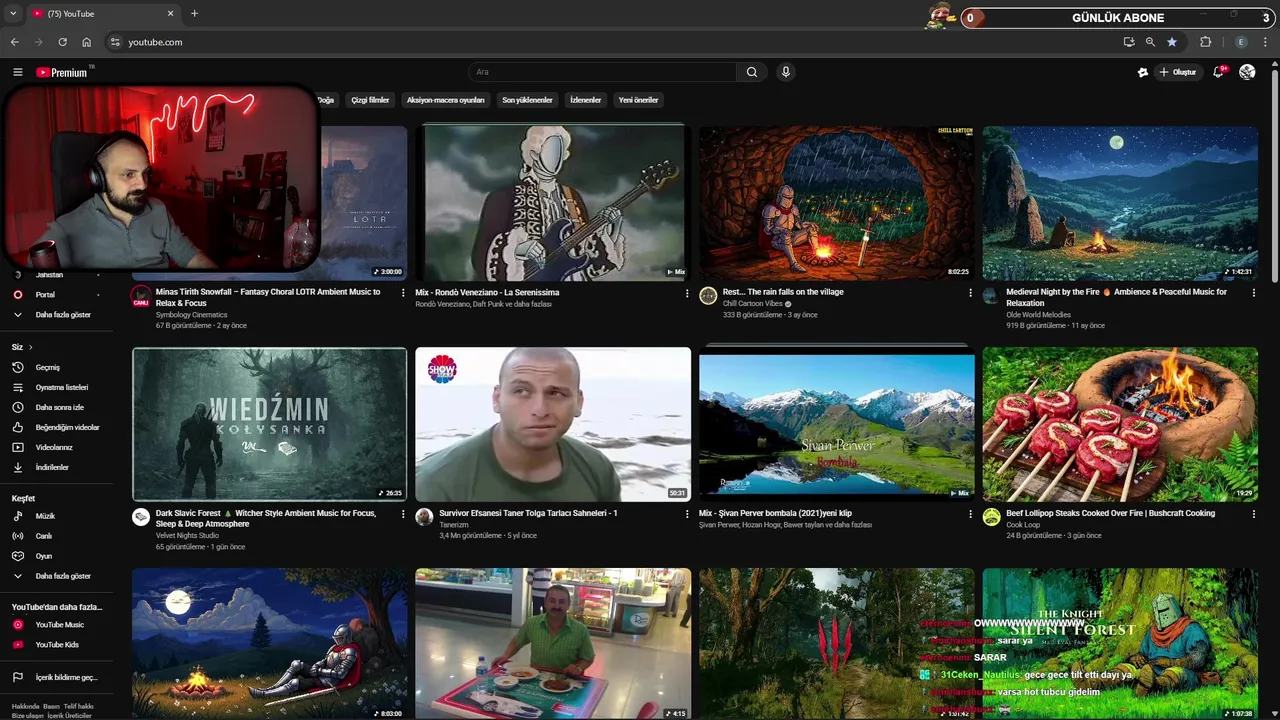The width and height of the screenshot is (1280, 720).
Task: Click the address bar youtube.com
Action: point(156,42)
